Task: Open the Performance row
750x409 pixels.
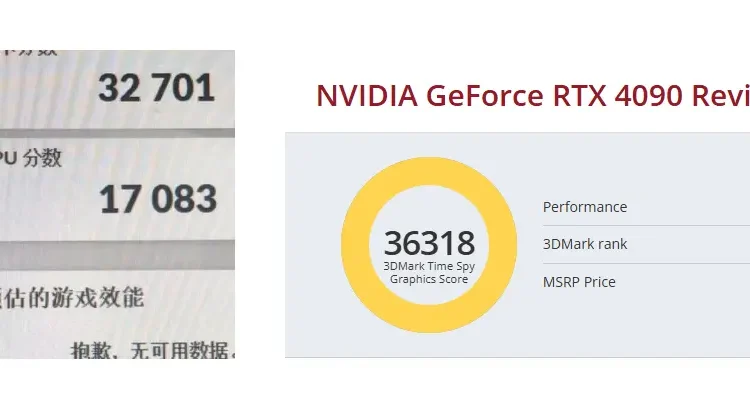Action: (646, 207)
